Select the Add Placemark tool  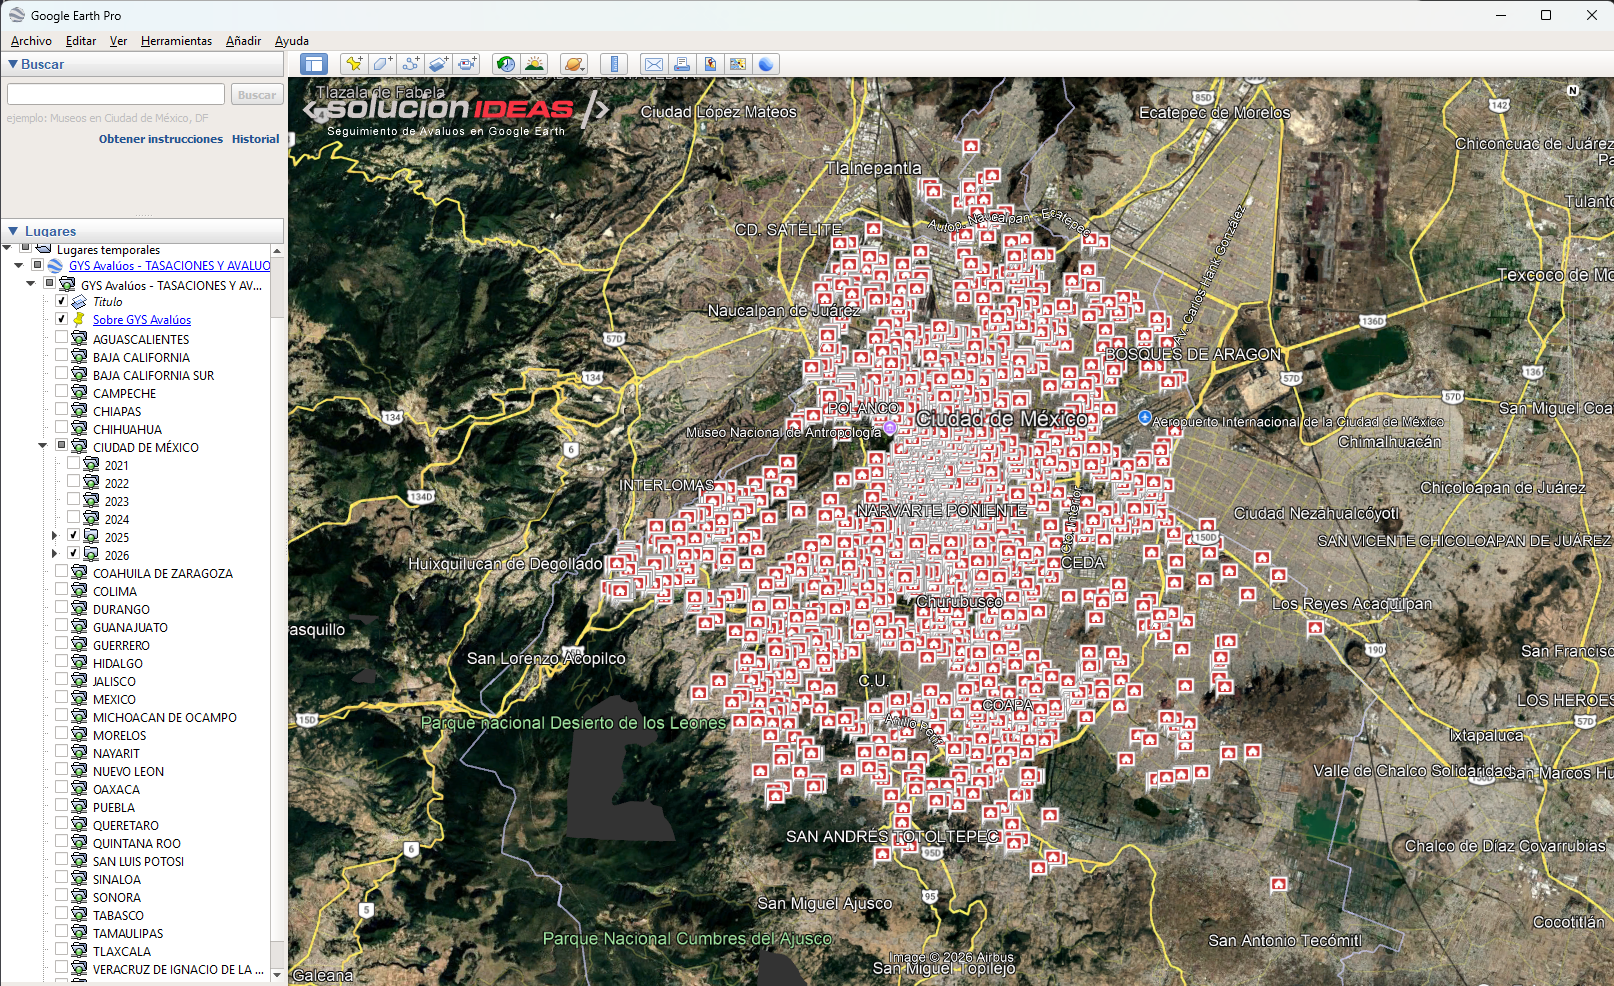[x=354, y=63]
